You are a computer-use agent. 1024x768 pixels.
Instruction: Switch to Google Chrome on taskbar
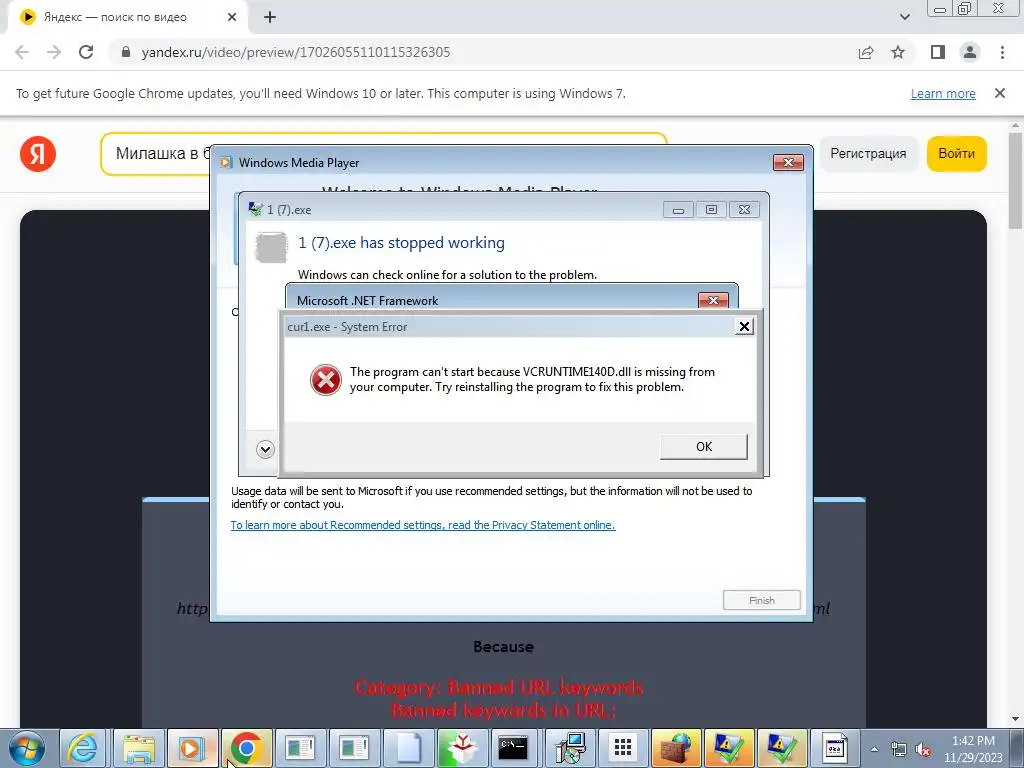246,748
